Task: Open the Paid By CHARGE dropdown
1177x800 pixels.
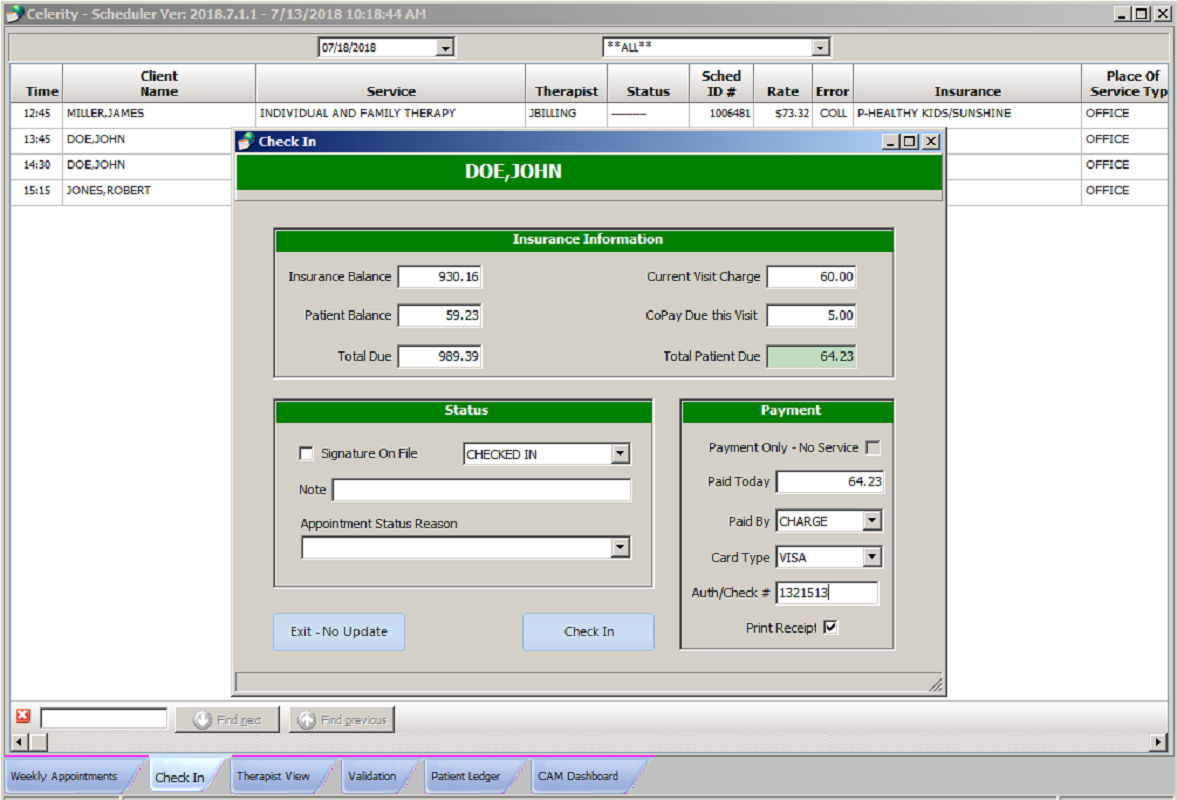Action: (x=871, y=520)
